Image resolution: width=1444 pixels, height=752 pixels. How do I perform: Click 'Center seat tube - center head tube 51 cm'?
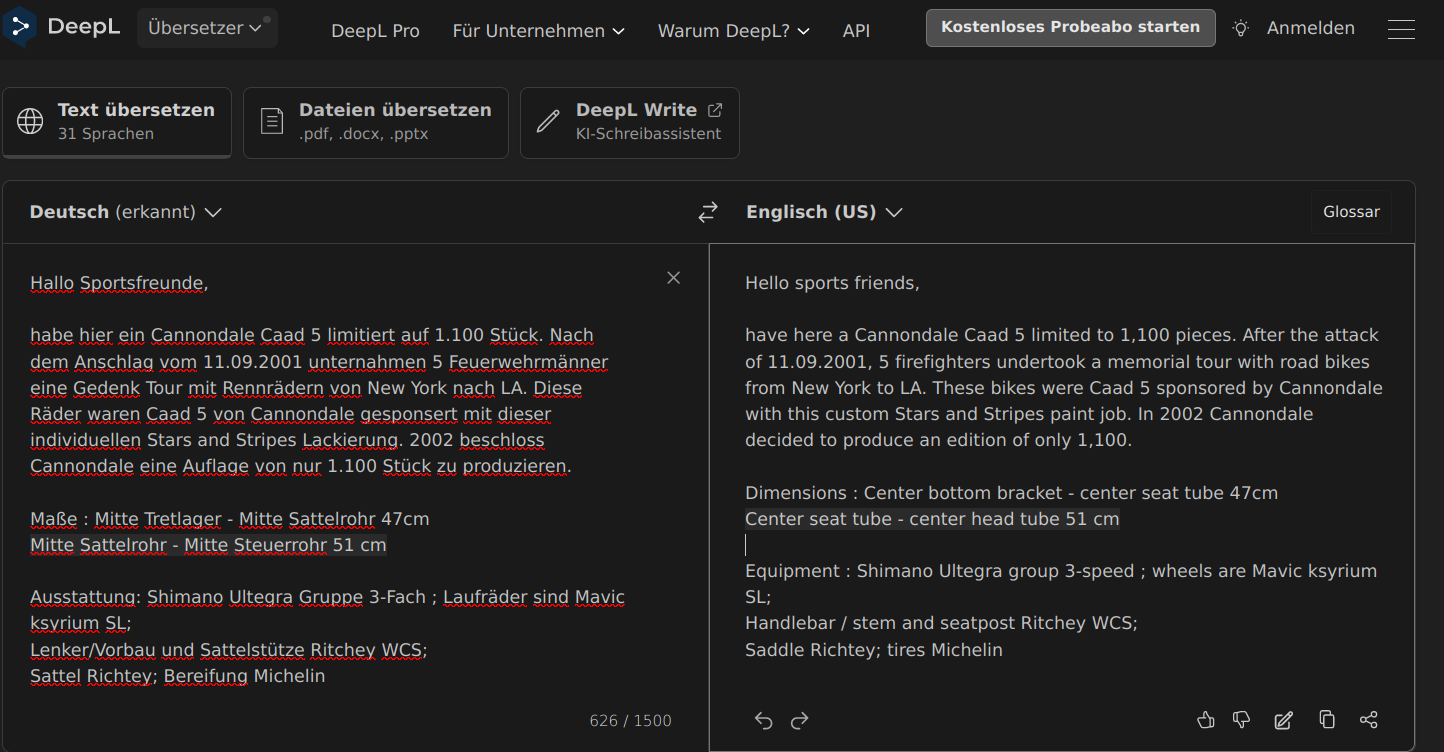click(x=932, y=519)
